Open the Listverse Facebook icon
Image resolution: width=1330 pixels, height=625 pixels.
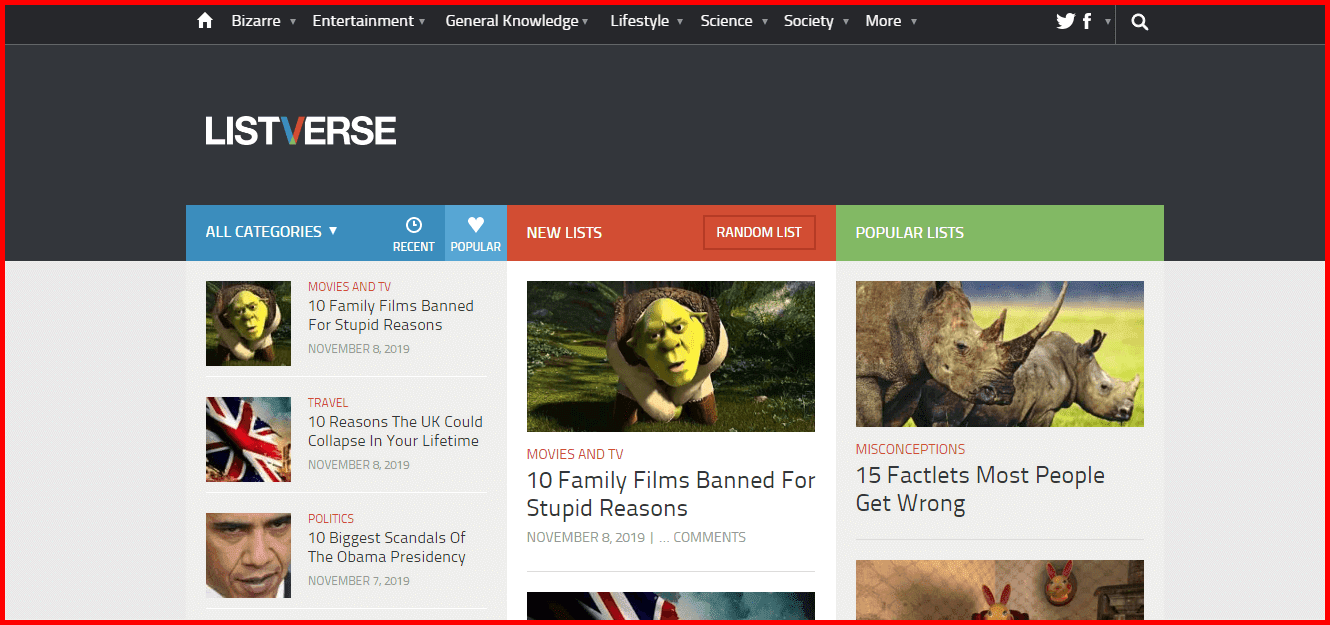[x=1087, y=21]
